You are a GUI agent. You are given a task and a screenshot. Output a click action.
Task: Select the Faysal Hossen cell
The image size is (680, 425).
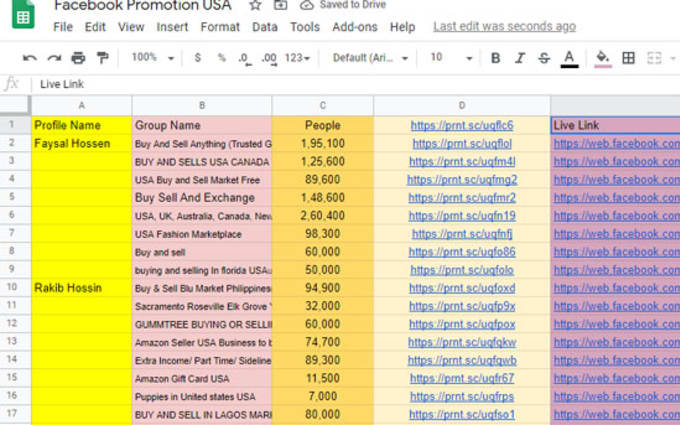(x=82, y=144)
